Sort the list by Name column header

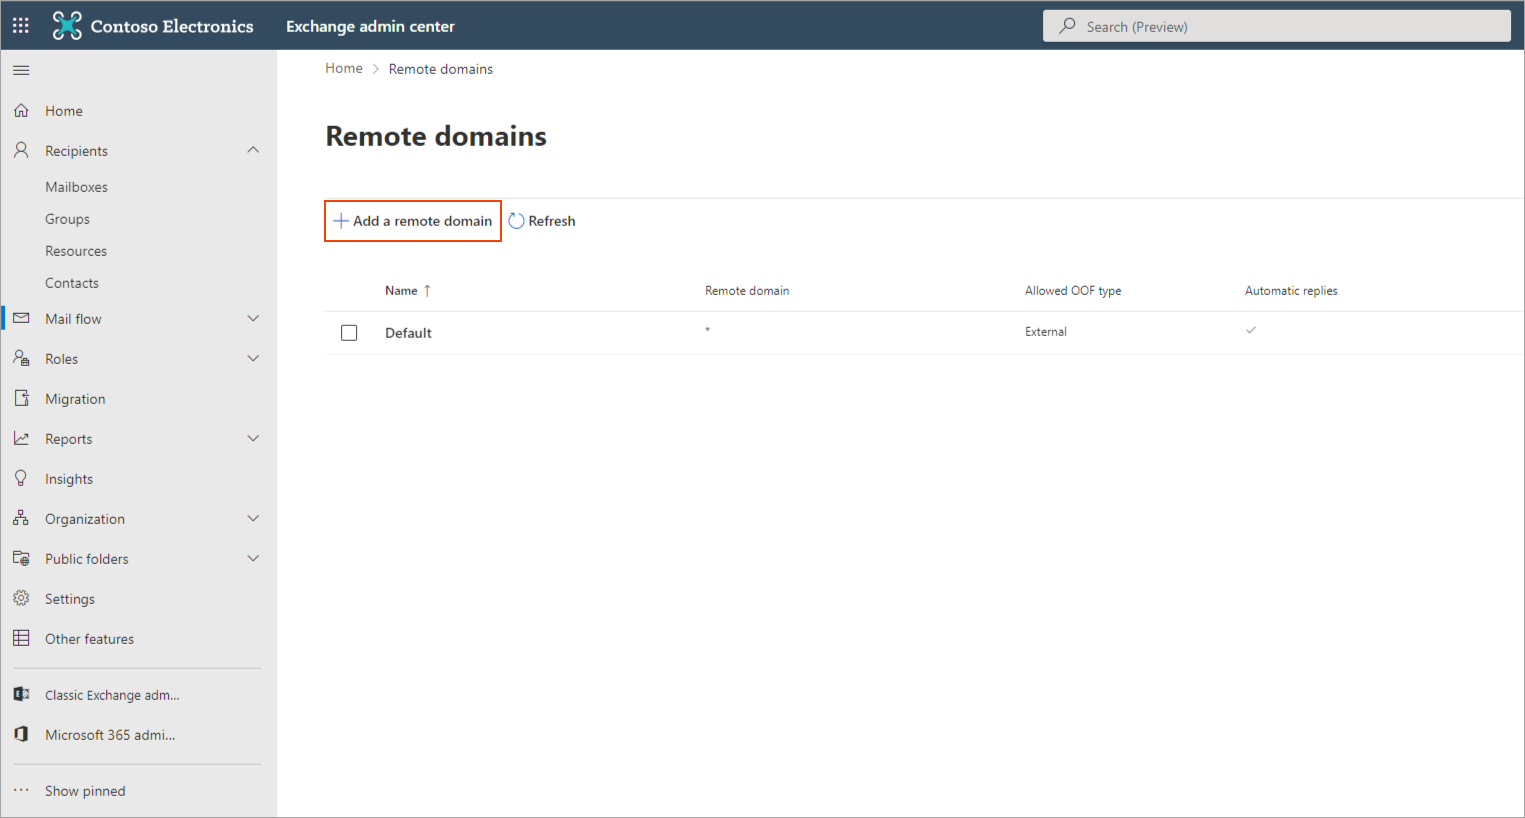402,291
